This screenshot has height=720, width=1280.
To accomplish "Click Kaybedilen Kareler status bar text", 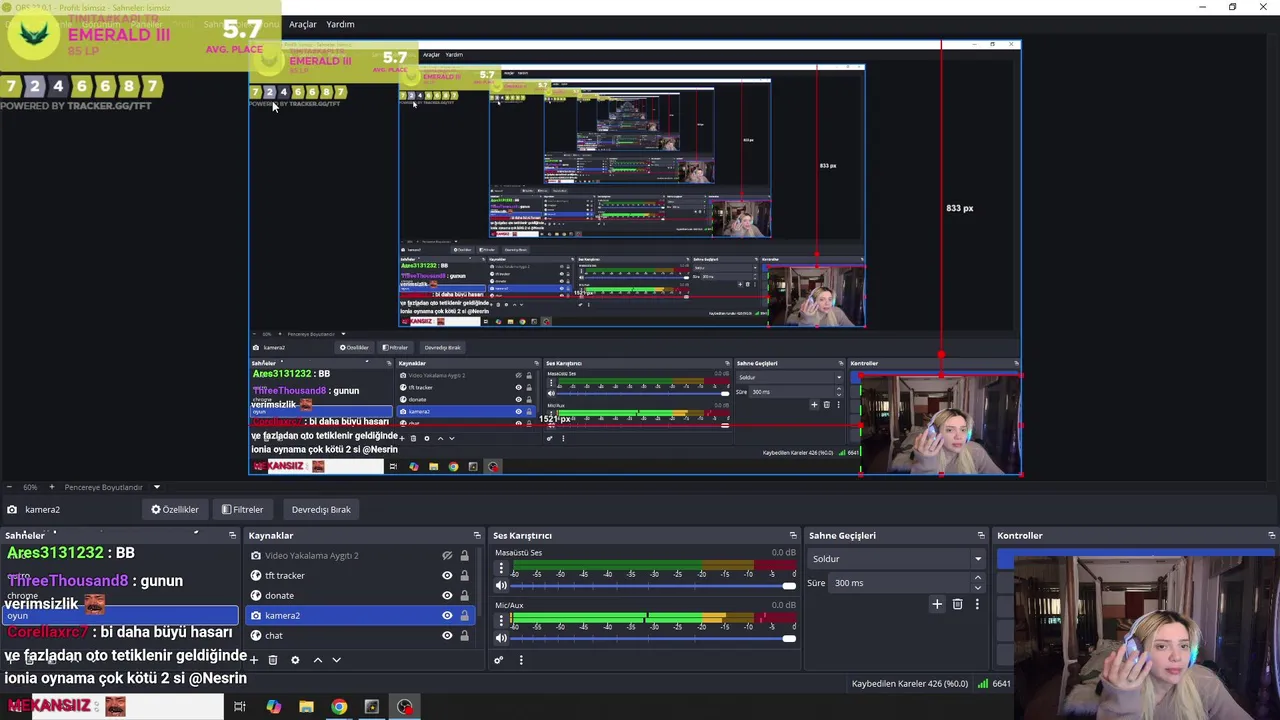I will (x=909, y=684).
